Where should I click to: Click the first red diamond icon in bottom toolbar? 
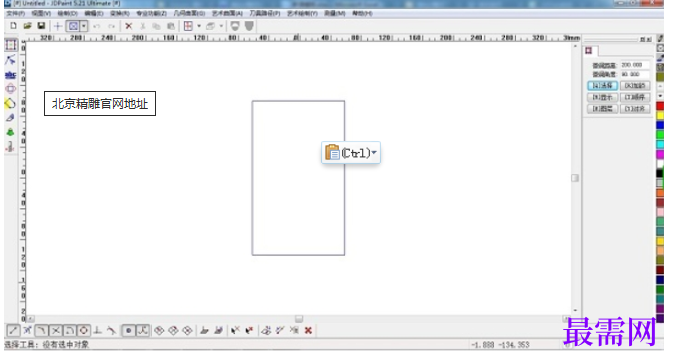(159, 331)
